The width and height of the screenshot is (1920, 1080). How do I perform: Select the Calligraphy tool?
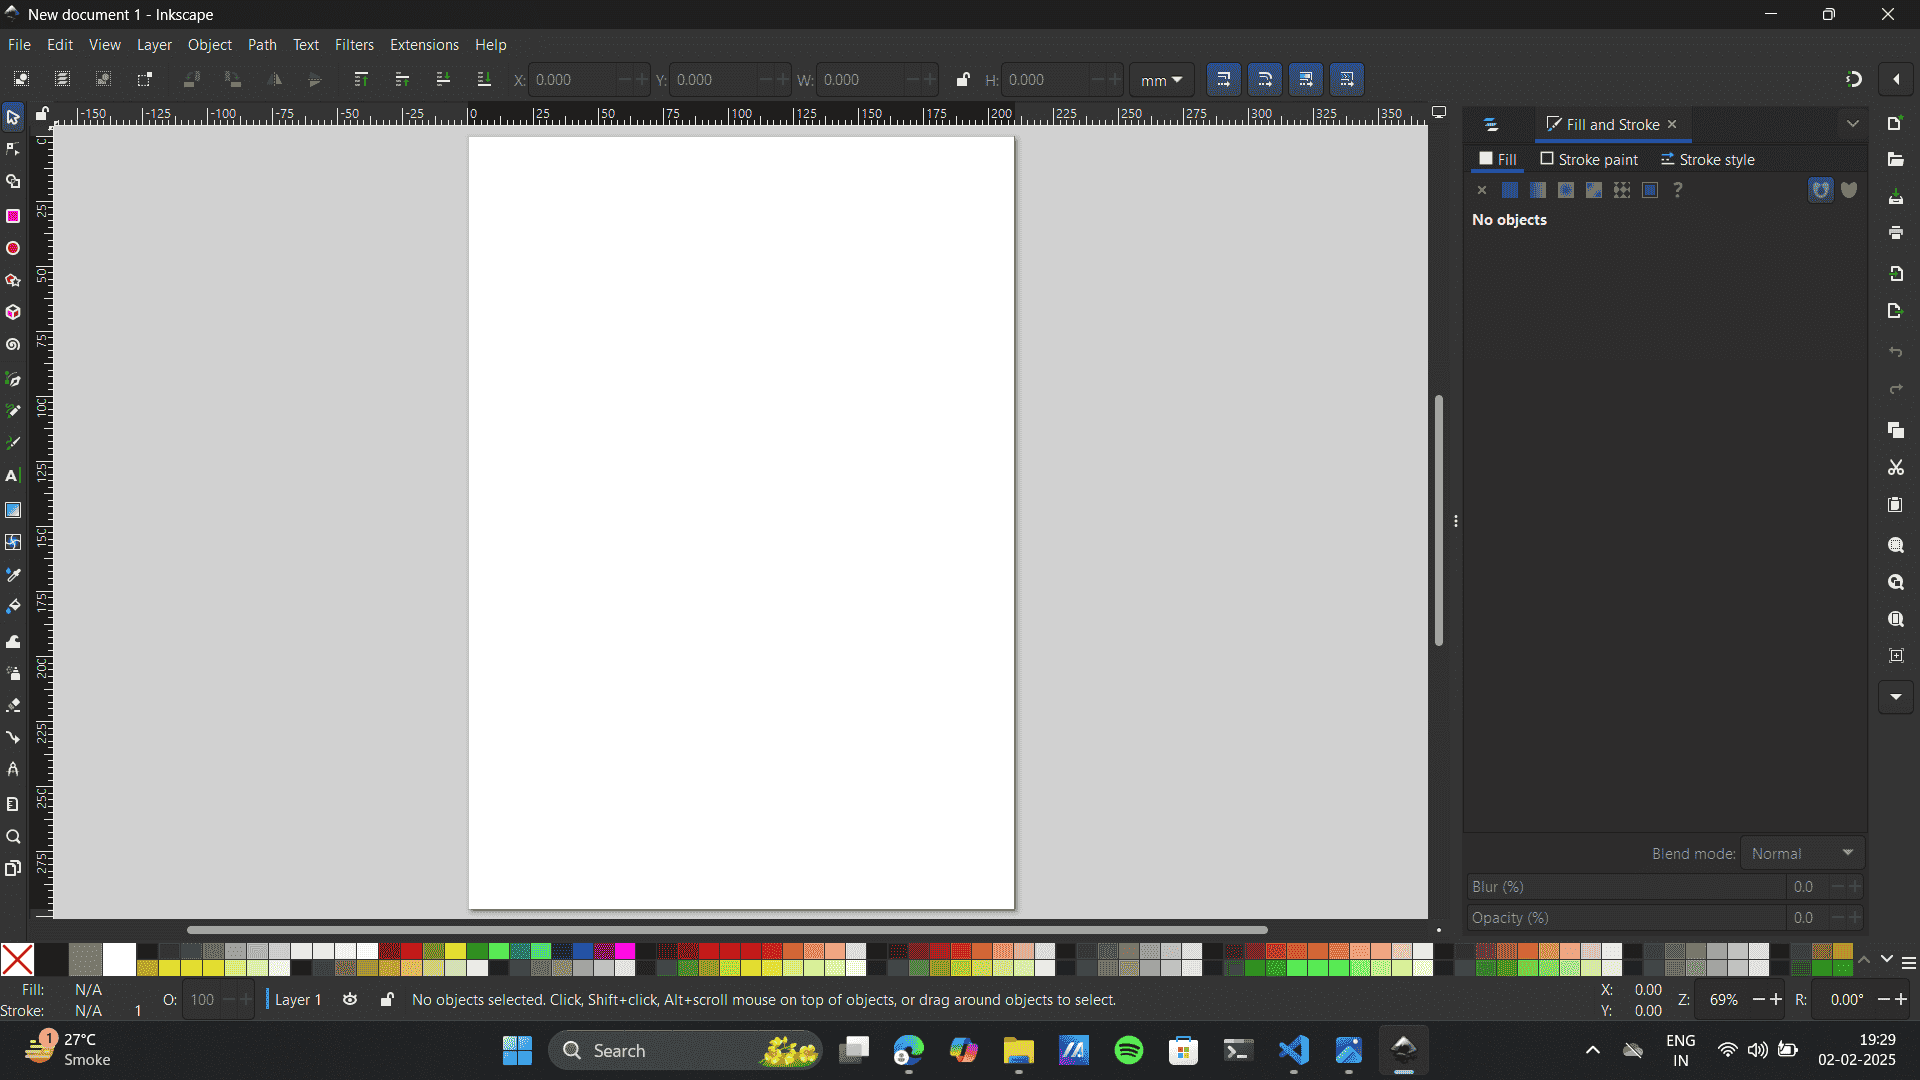pyautogui.click(x=13, y=443)
